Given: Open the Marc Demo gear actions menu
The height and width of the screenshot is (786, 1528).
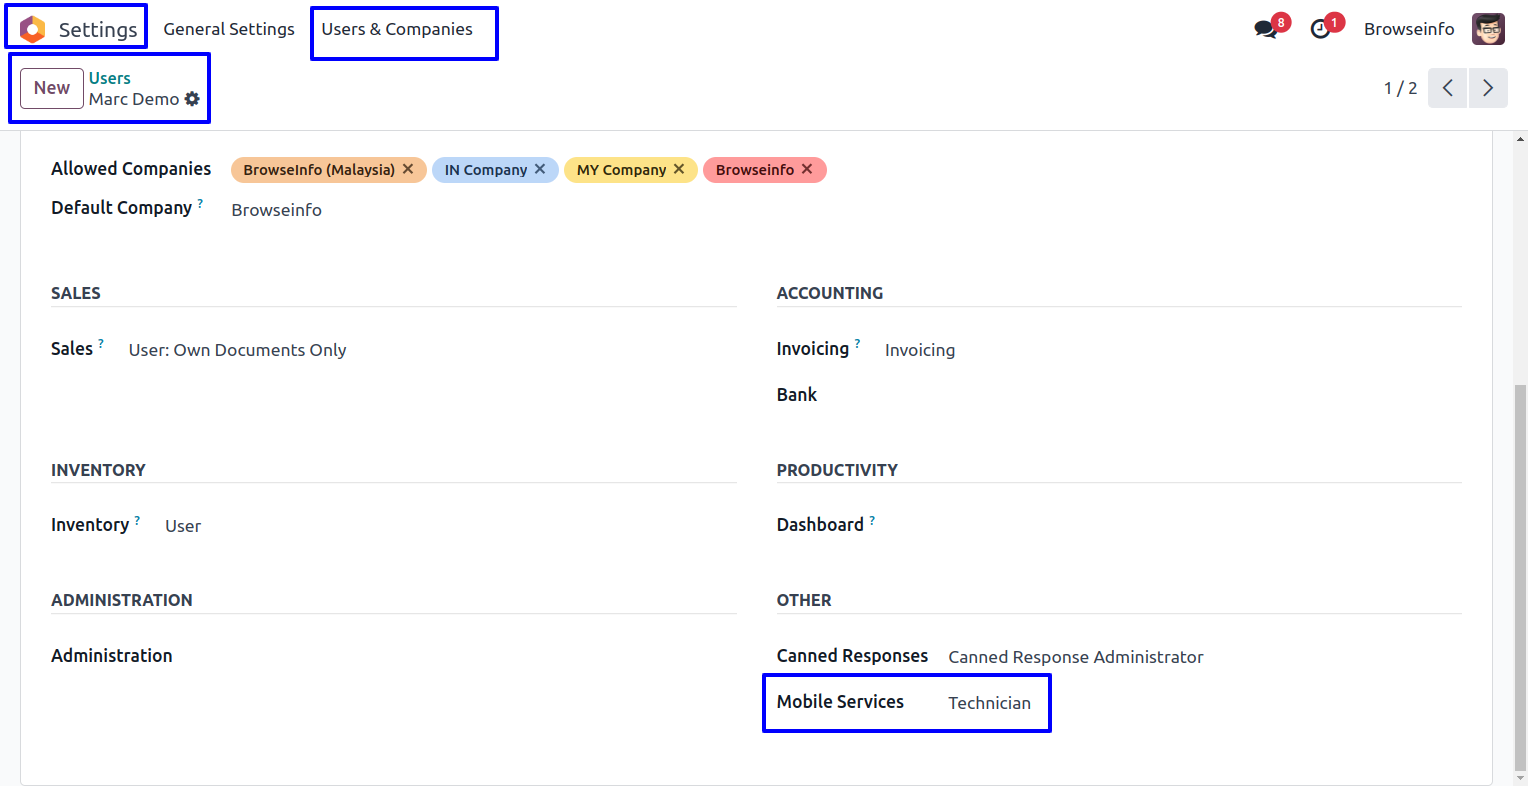Looking at the screenshot, I should pyautogui.click(x=192, y=99).
